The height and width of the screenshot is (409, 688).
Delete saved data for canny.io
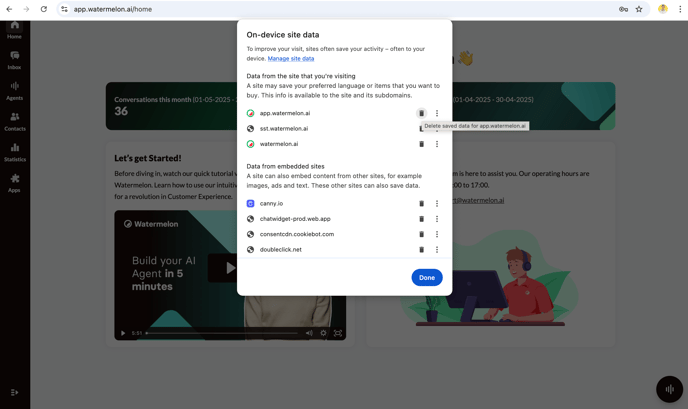pos(421,204)
